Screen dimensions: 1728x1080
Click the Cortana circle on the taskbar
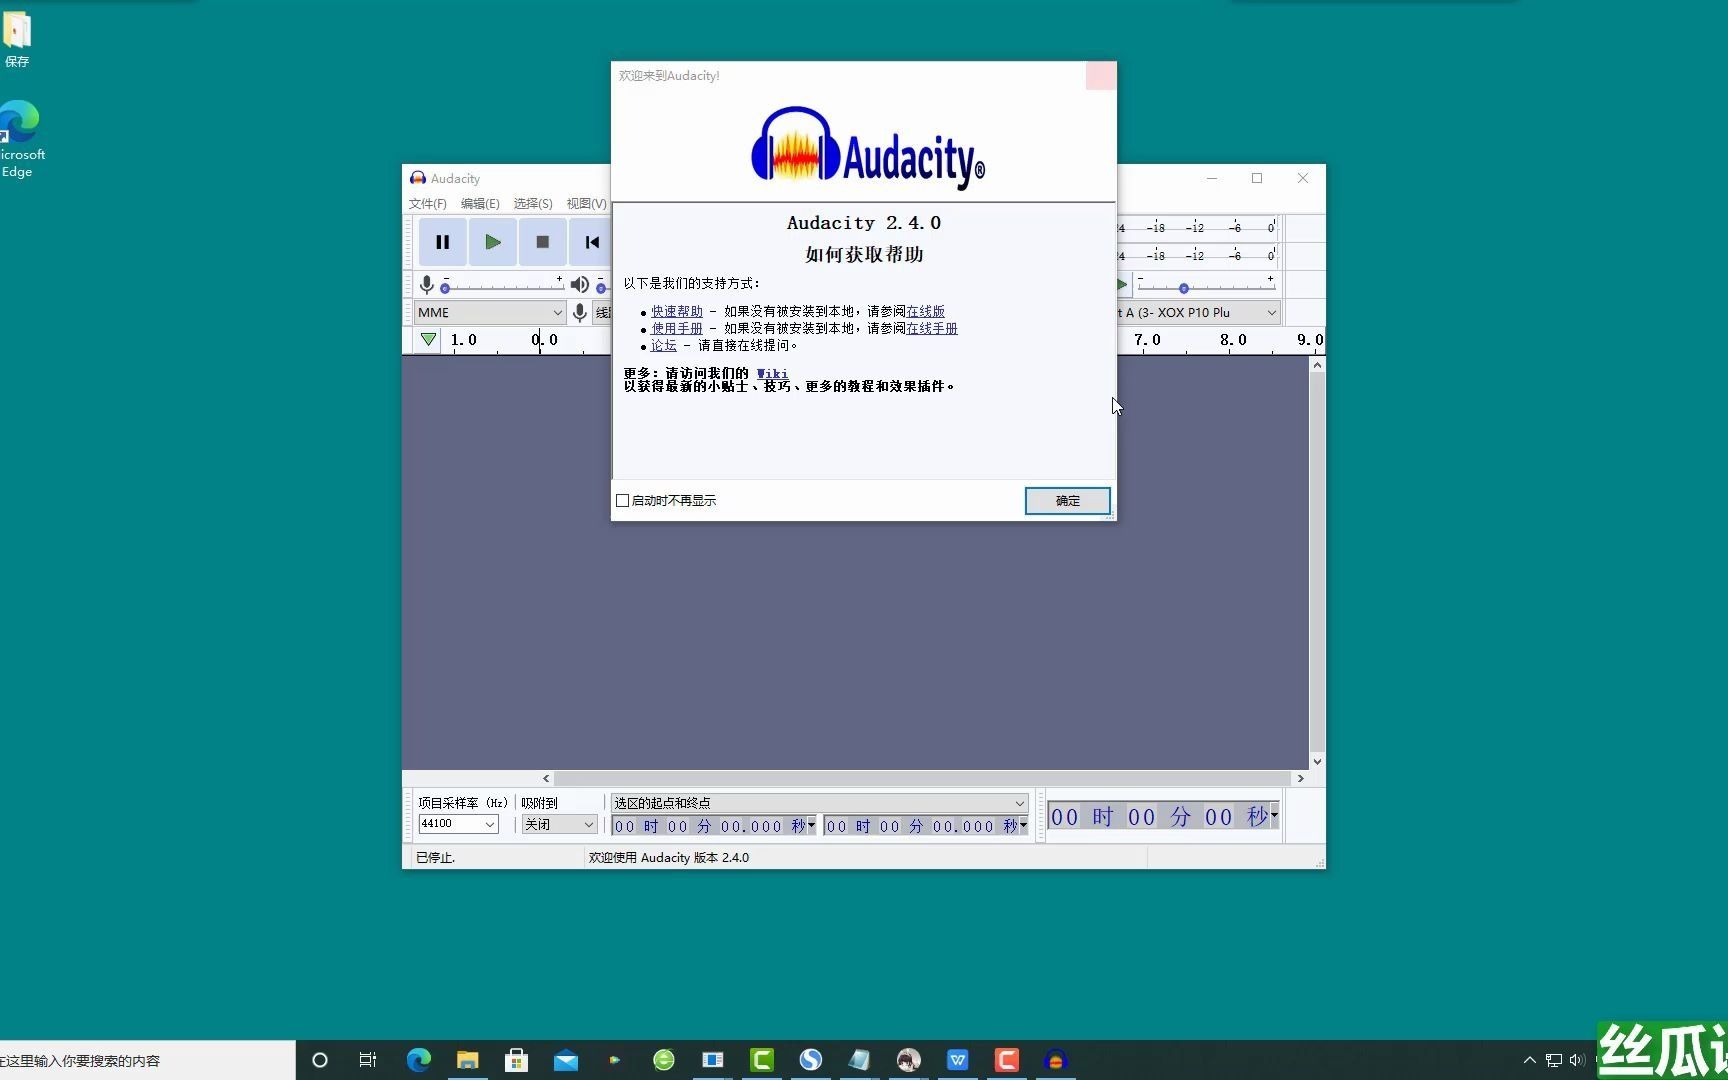[x=320, y=1060]
